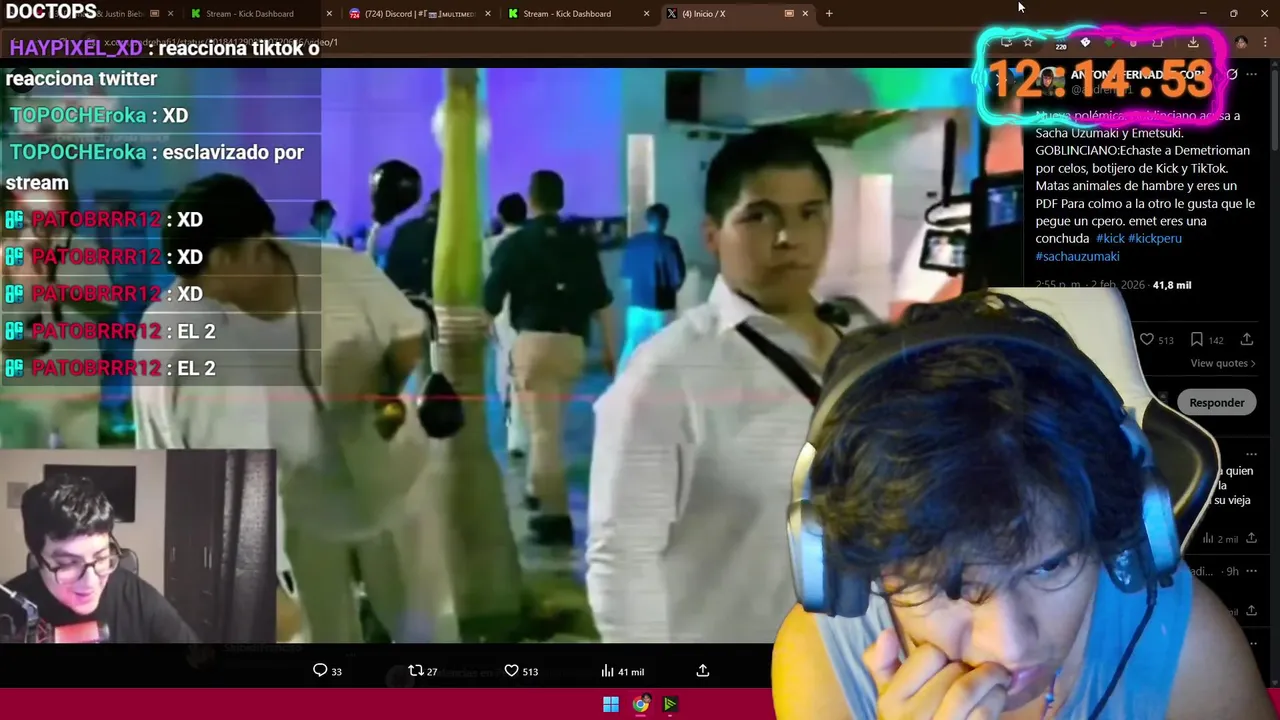Click the page scrollbar on right edge

pos(1275,110)
